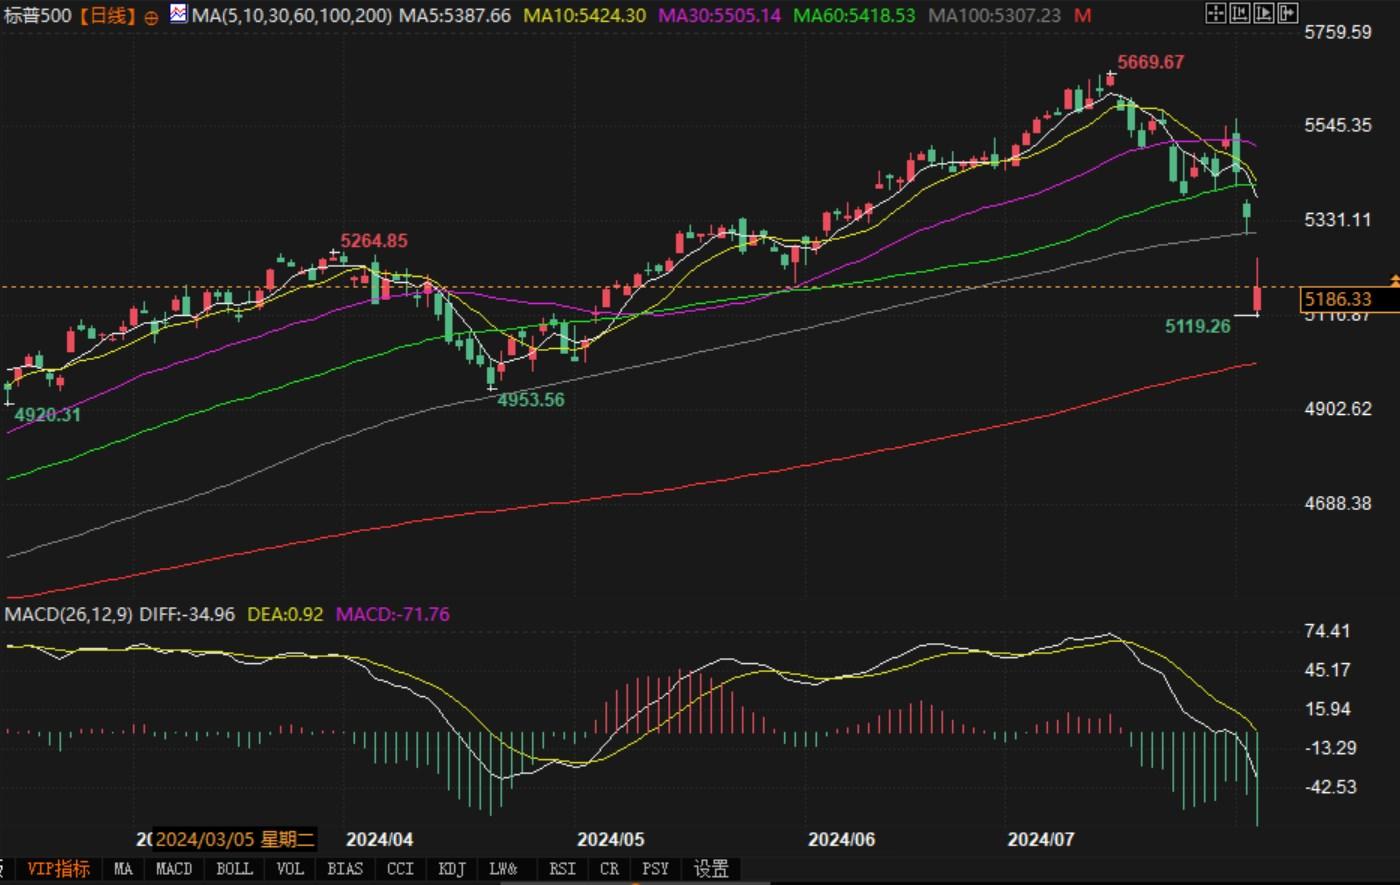Click the crosshair cursor icon at top right

coord(1215,13)
